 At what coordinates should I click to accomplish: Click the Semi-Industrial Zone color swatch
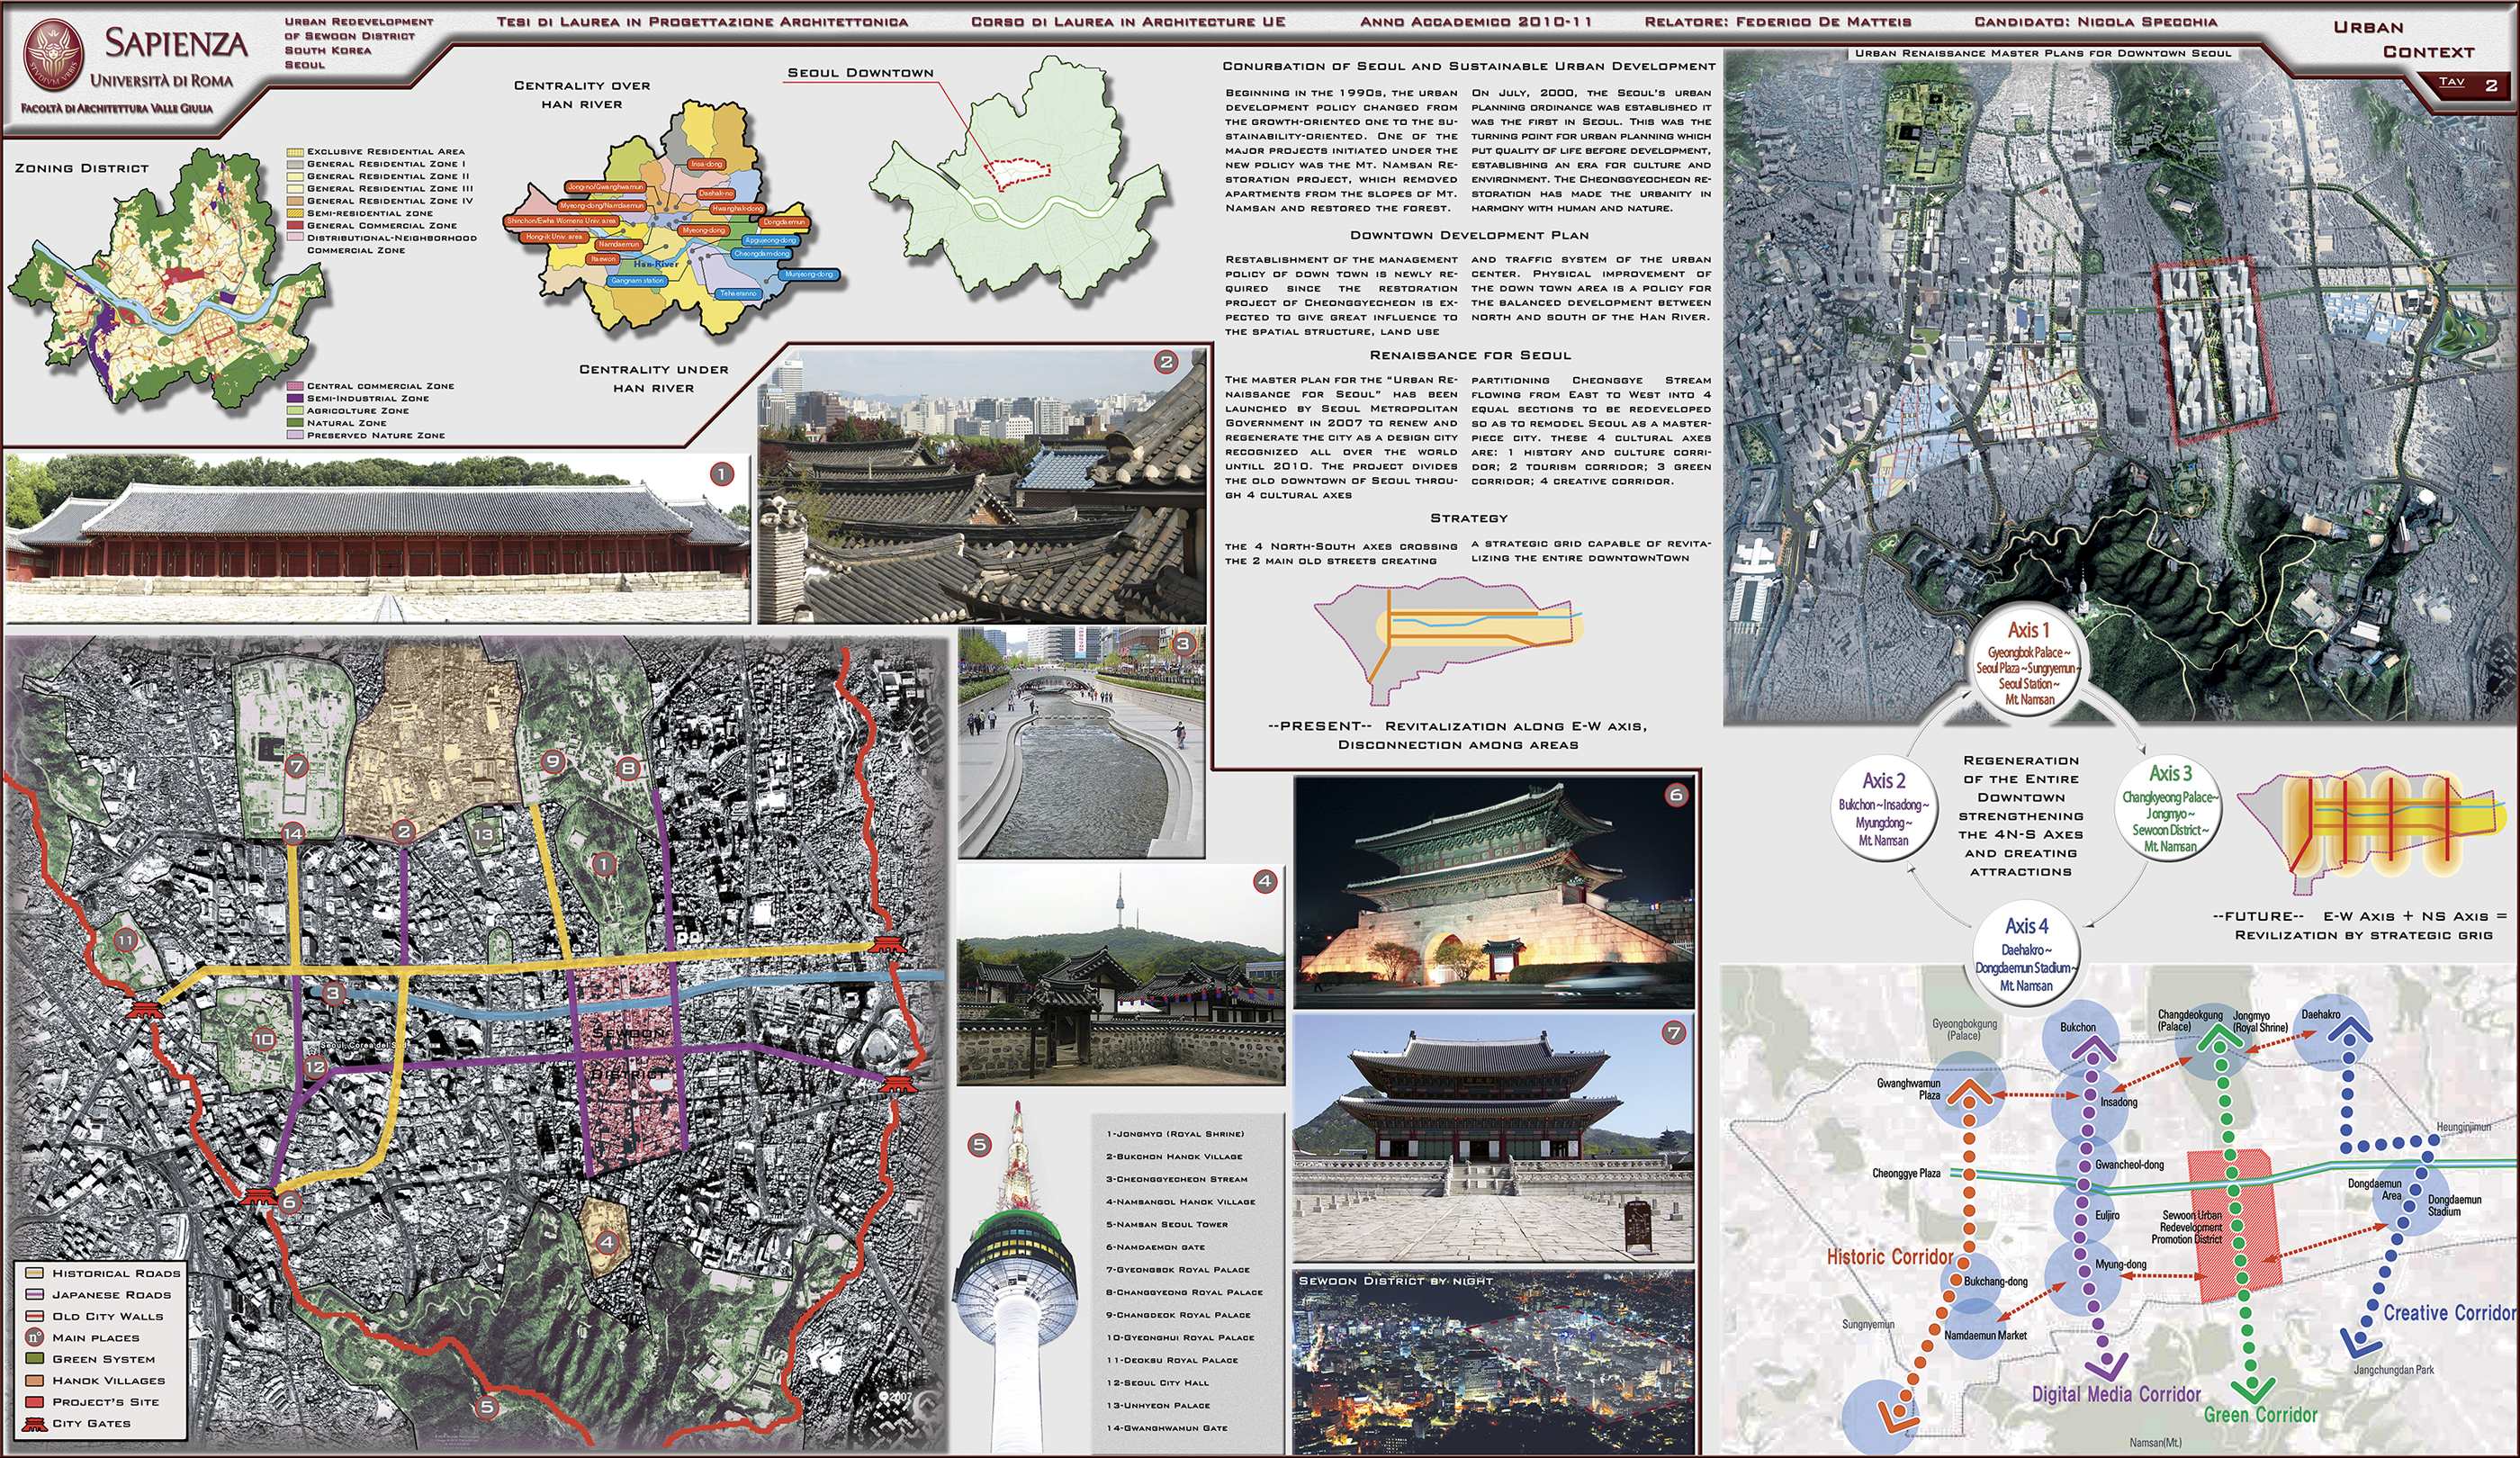pyautogui.click(x=295, y=398)
